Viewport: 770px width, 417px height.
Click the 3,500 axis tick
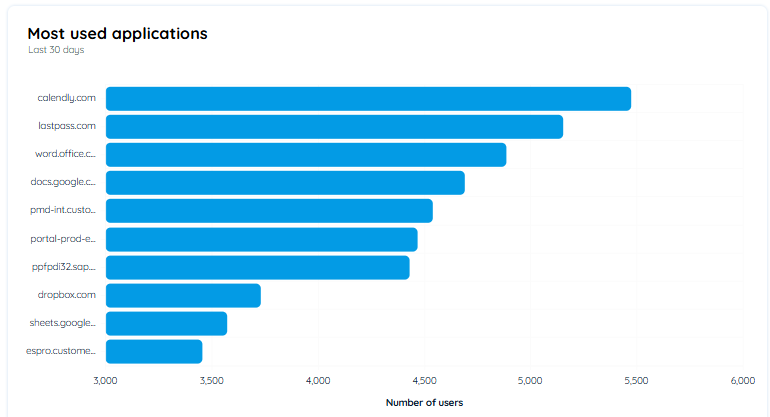212,381
